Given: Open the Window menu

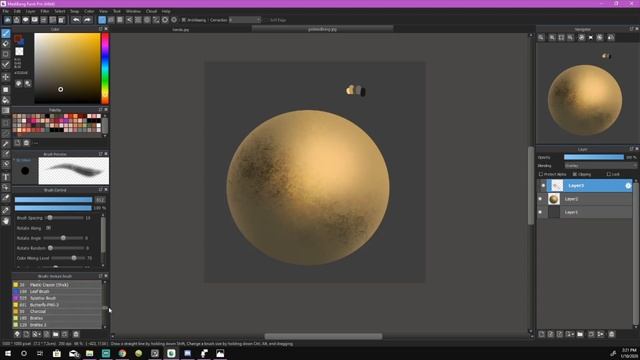Looking at the screenshot, I should tap(133, 11).
